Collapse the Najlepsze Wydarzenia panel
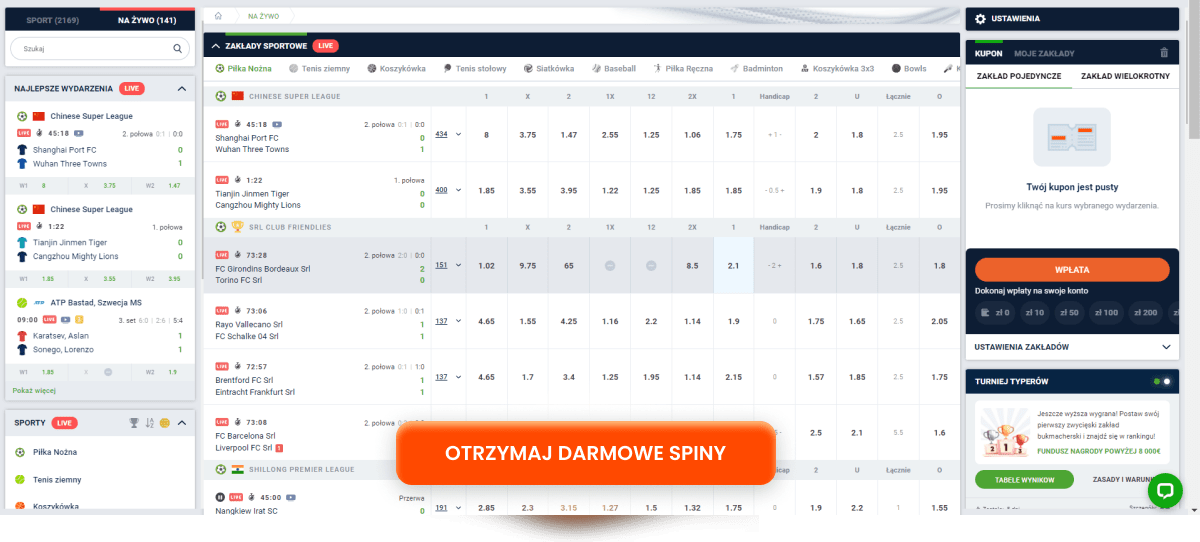The image size is (1200, 542). coord(182,88)
